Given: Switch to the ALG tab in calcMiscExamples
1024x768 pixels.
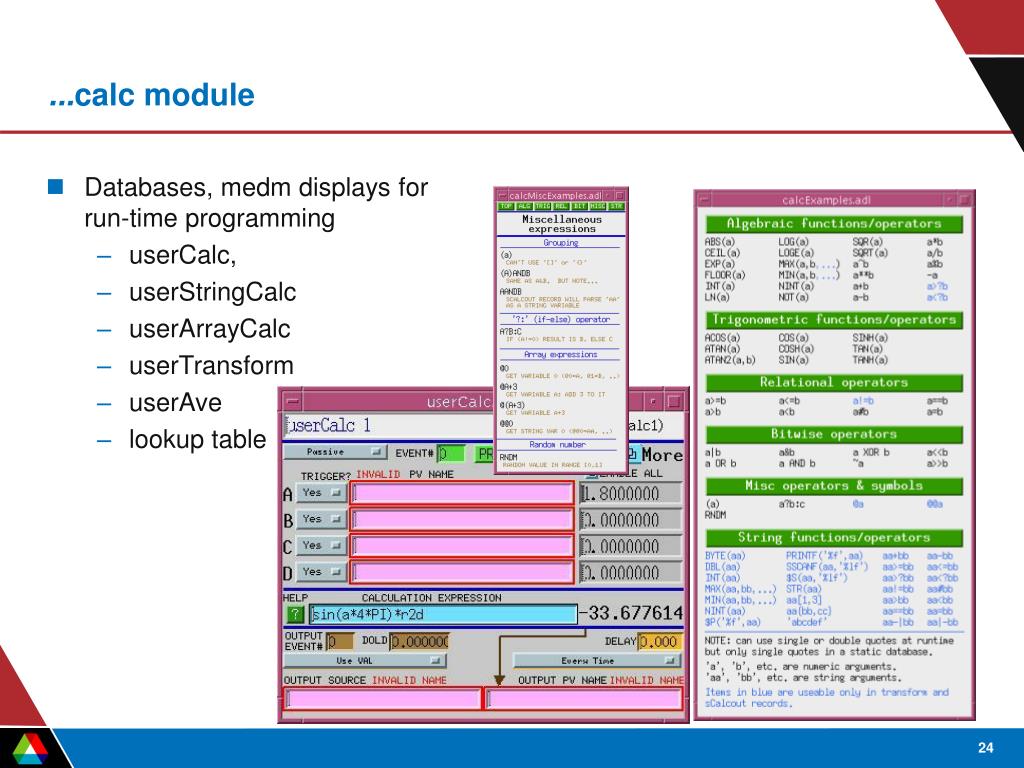Looking at the screenshot, I should pos(524,206).
